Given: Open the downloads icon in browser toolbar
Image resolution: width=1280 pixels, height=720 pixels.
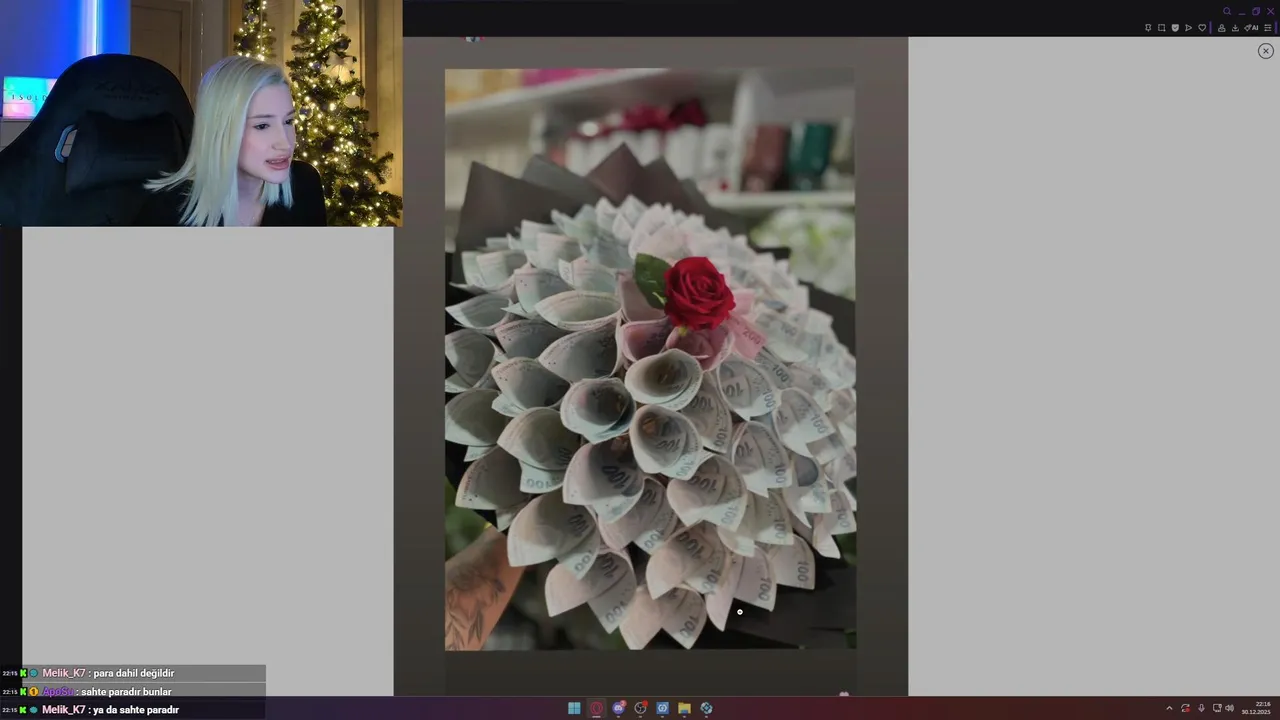Looking at the screenshot, I should pyautogui.click(x=1235, y=28).
